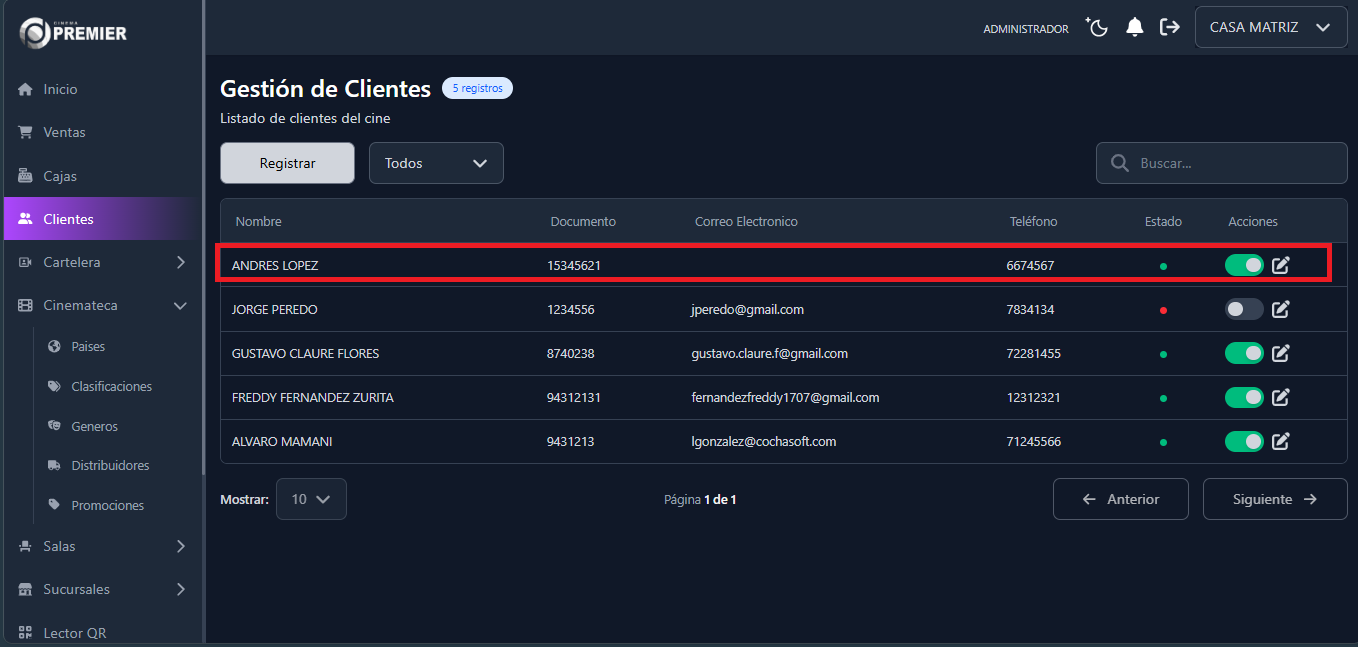Edit the FREDDY FERNANDEZ ZURITA record
The height and width of the screenshot is (647, 1358).
1280,397
